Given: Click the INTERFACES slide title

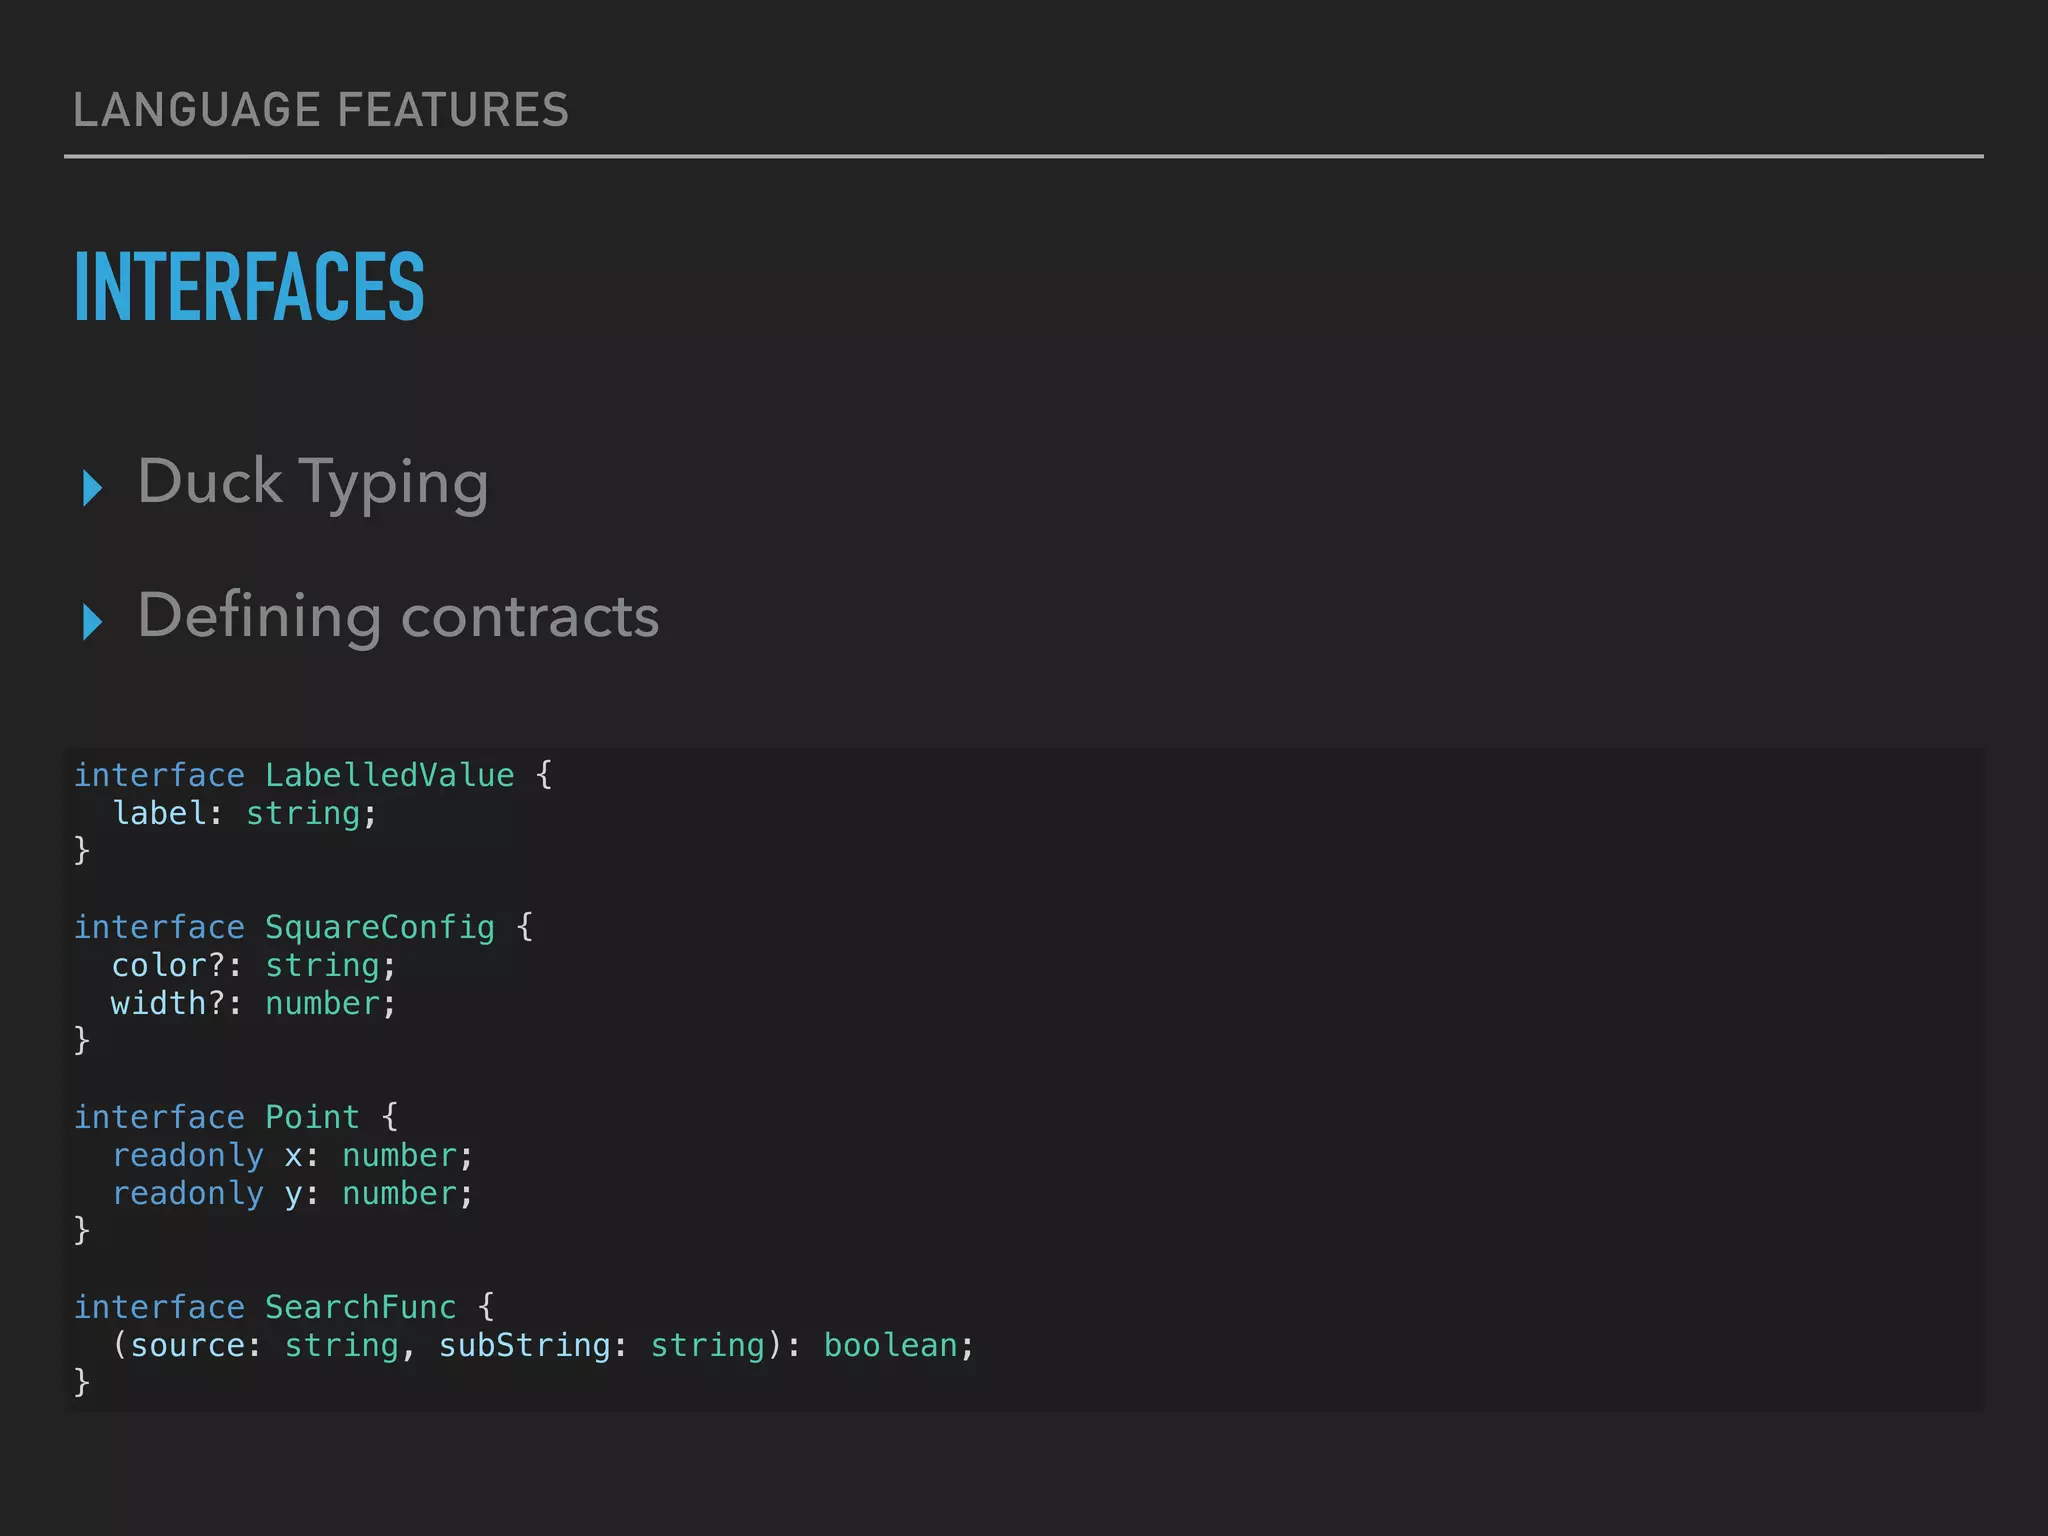Looking at the screenshot, I should point(249,287).
